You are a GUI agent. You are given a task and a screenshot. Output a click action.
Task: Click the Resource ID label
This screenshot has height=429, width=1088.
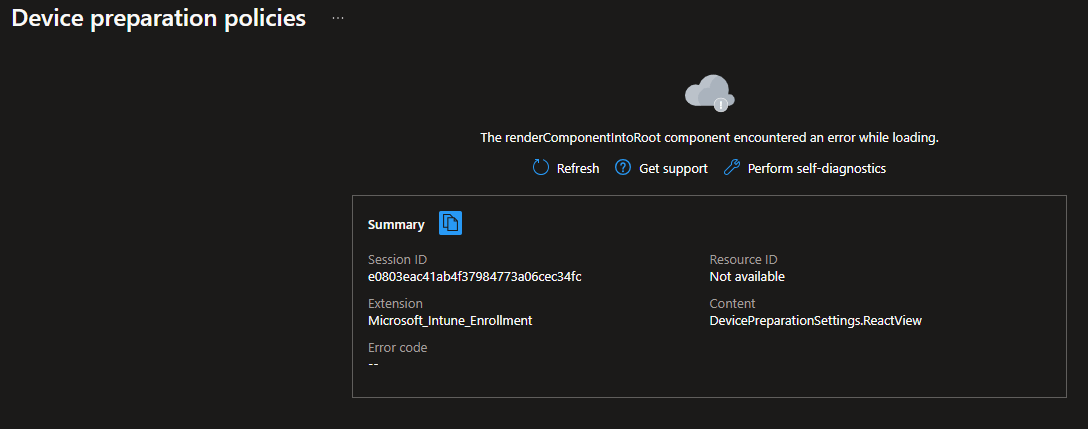click(744, 260)
